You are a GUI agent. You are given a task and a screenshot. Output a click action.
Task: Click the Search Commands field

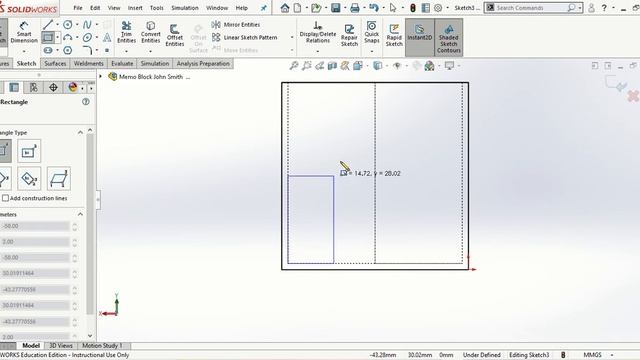(533, 8)
